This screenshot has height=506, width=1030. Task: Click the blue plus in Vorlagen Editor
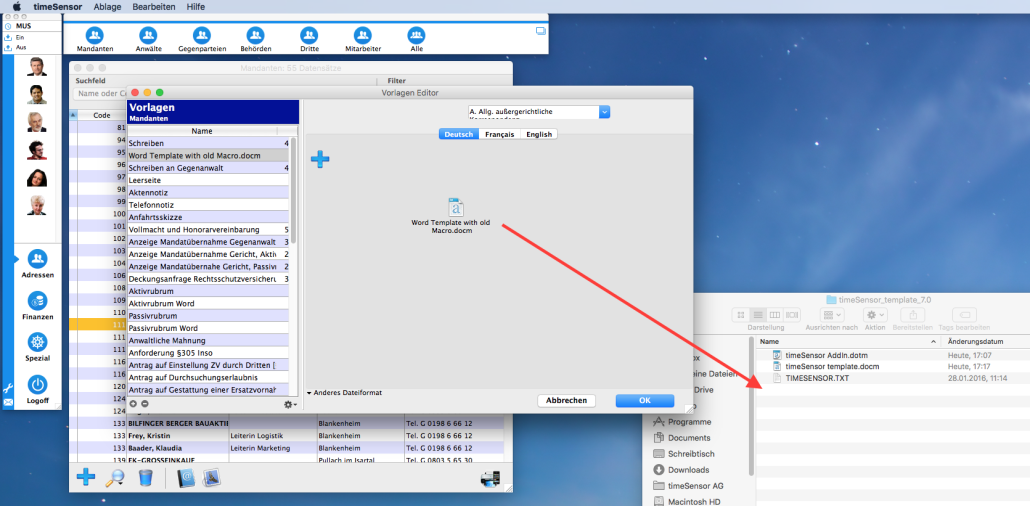(x=320, y=159)
